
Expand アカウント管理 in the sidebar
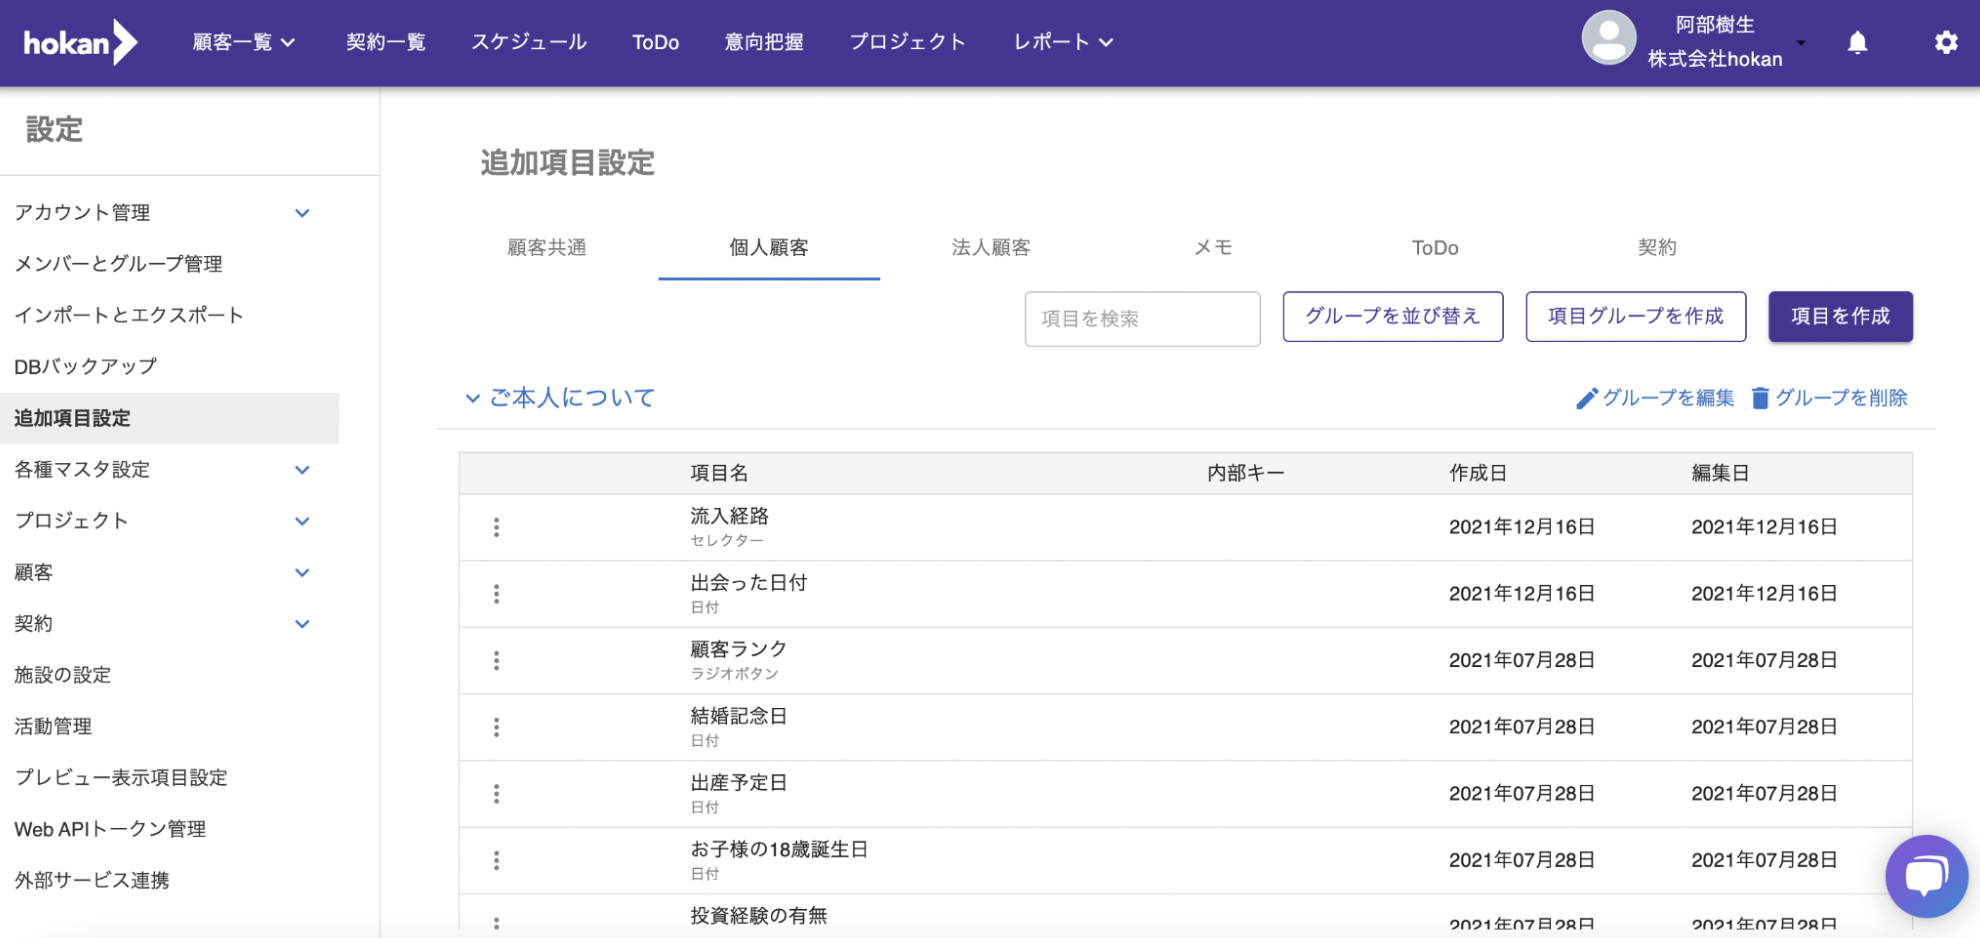click(302, 213)
